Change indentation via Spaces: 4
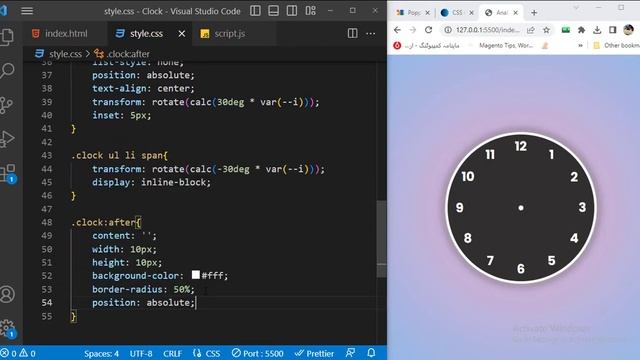This screenshot has width=640, height=360. coord(101,353)
